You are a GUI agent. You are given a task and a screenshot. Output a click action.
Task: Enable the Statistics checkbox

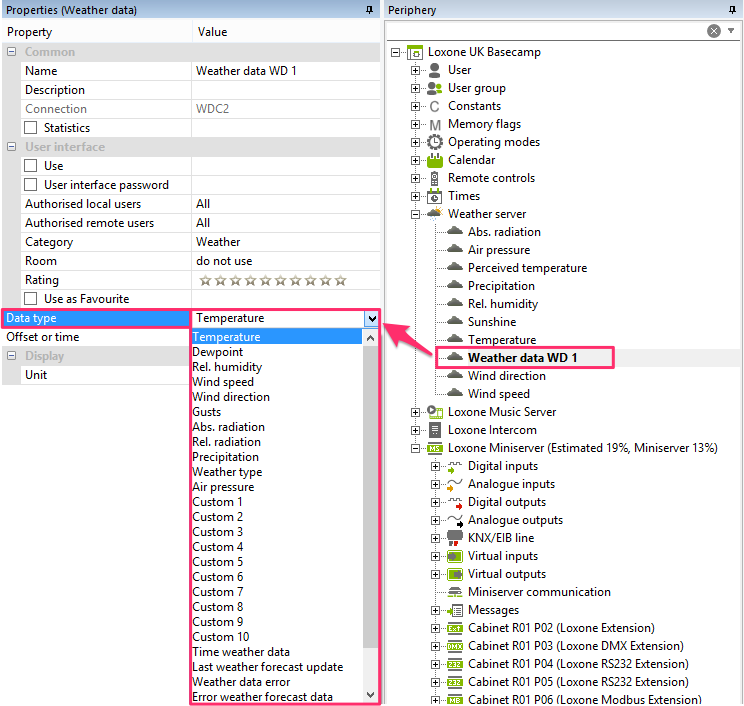(x=31, y=128)
